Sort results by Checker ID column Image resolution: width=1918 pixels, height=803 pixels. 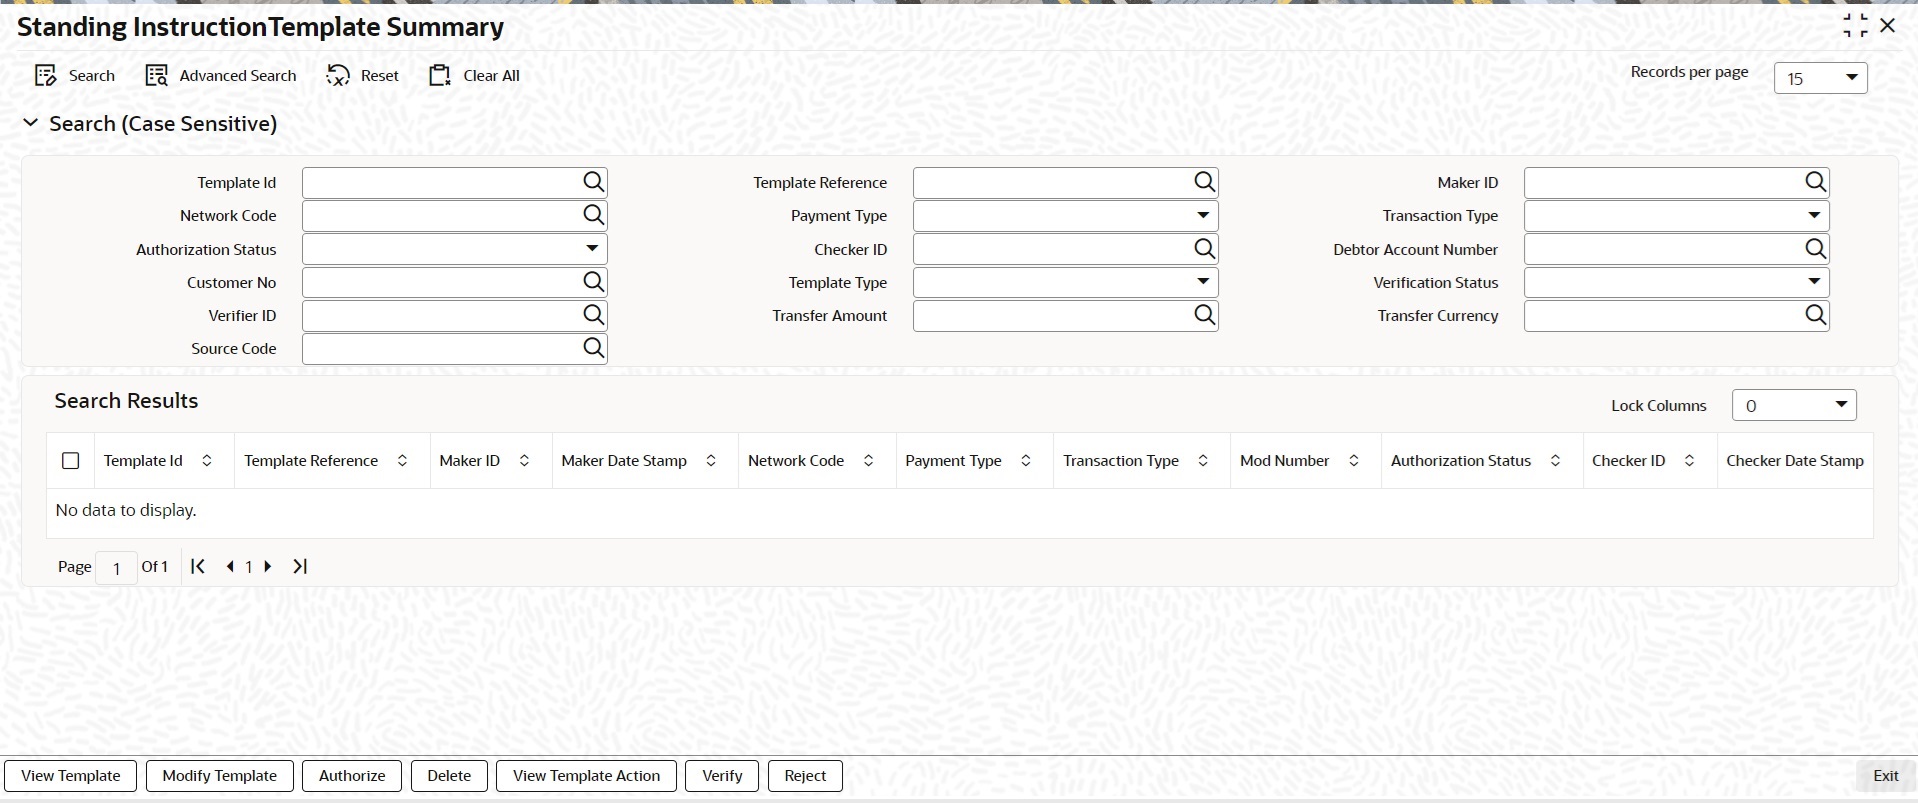(1689, 461)
